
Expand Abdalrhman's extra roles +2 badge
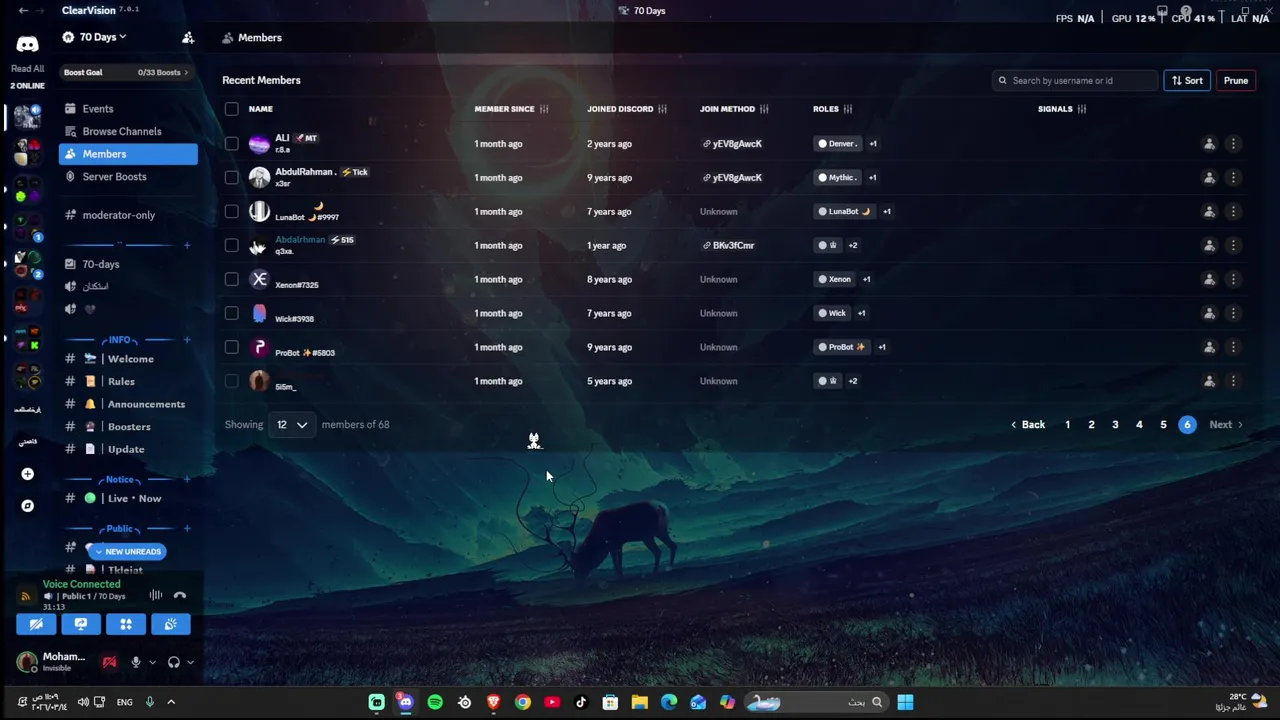click(x=853, y=246)
